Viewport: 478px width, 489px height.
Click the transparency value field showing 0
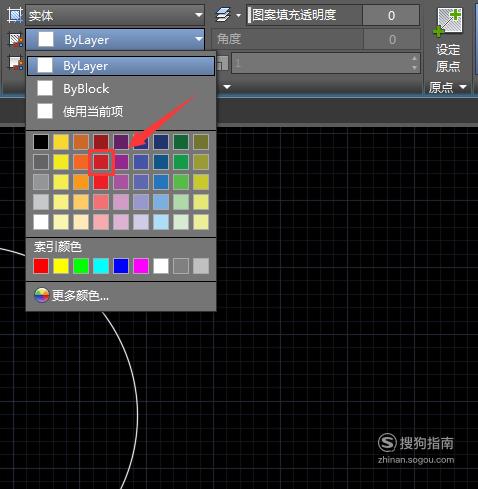click(x=391, y=15)
